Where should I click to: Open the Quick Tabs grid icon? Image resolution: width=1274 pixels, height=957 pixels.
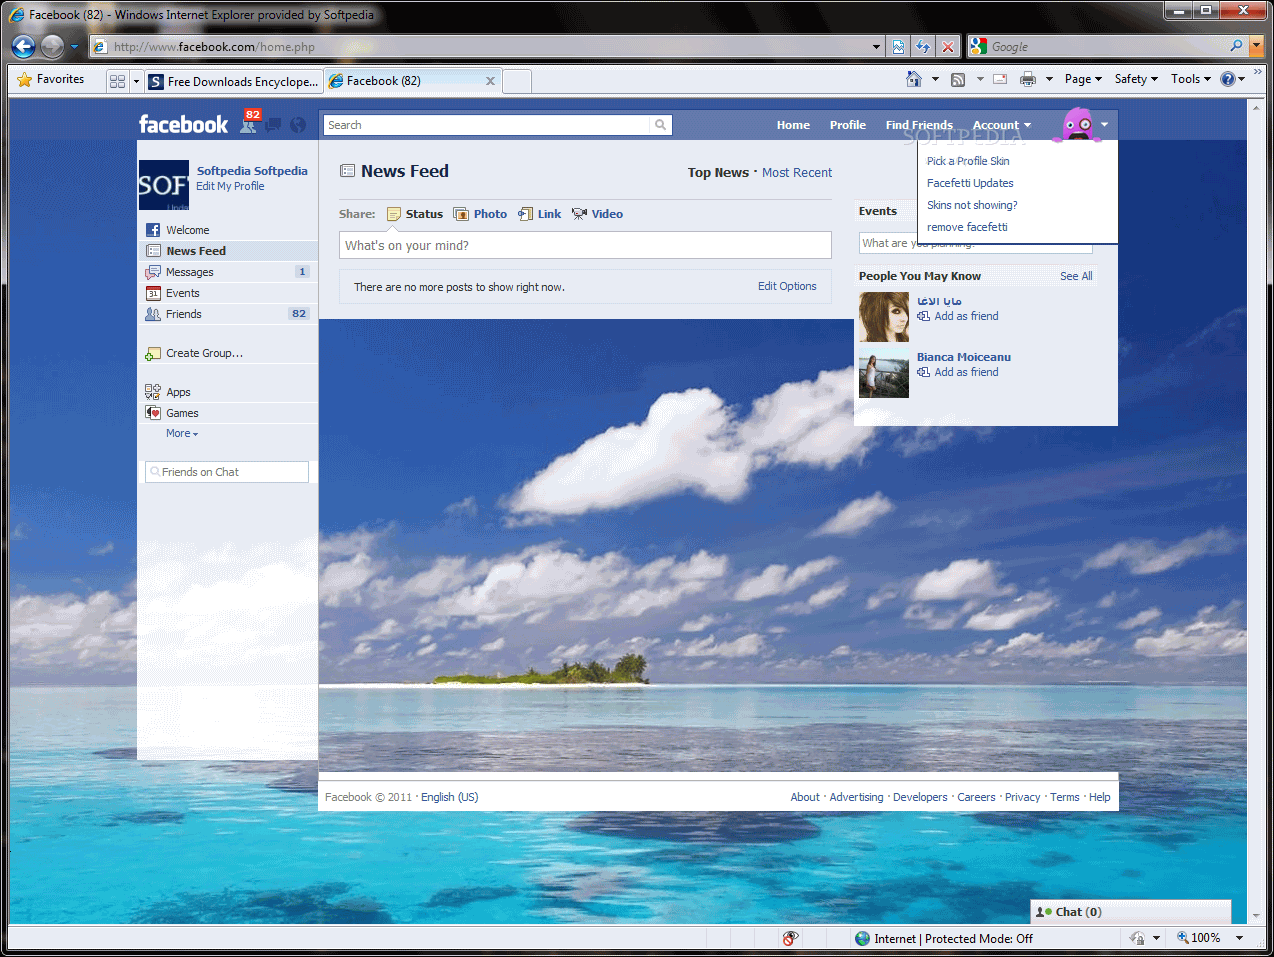117,81
